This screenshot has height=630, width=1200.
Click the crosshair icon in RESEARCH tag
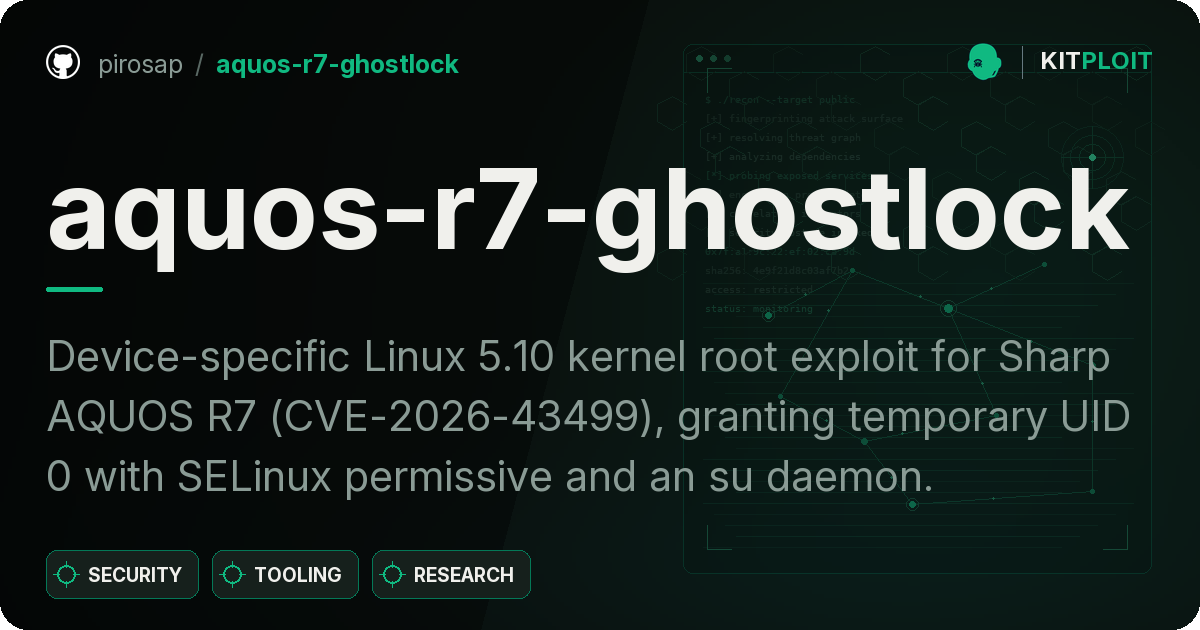[393, 575]
